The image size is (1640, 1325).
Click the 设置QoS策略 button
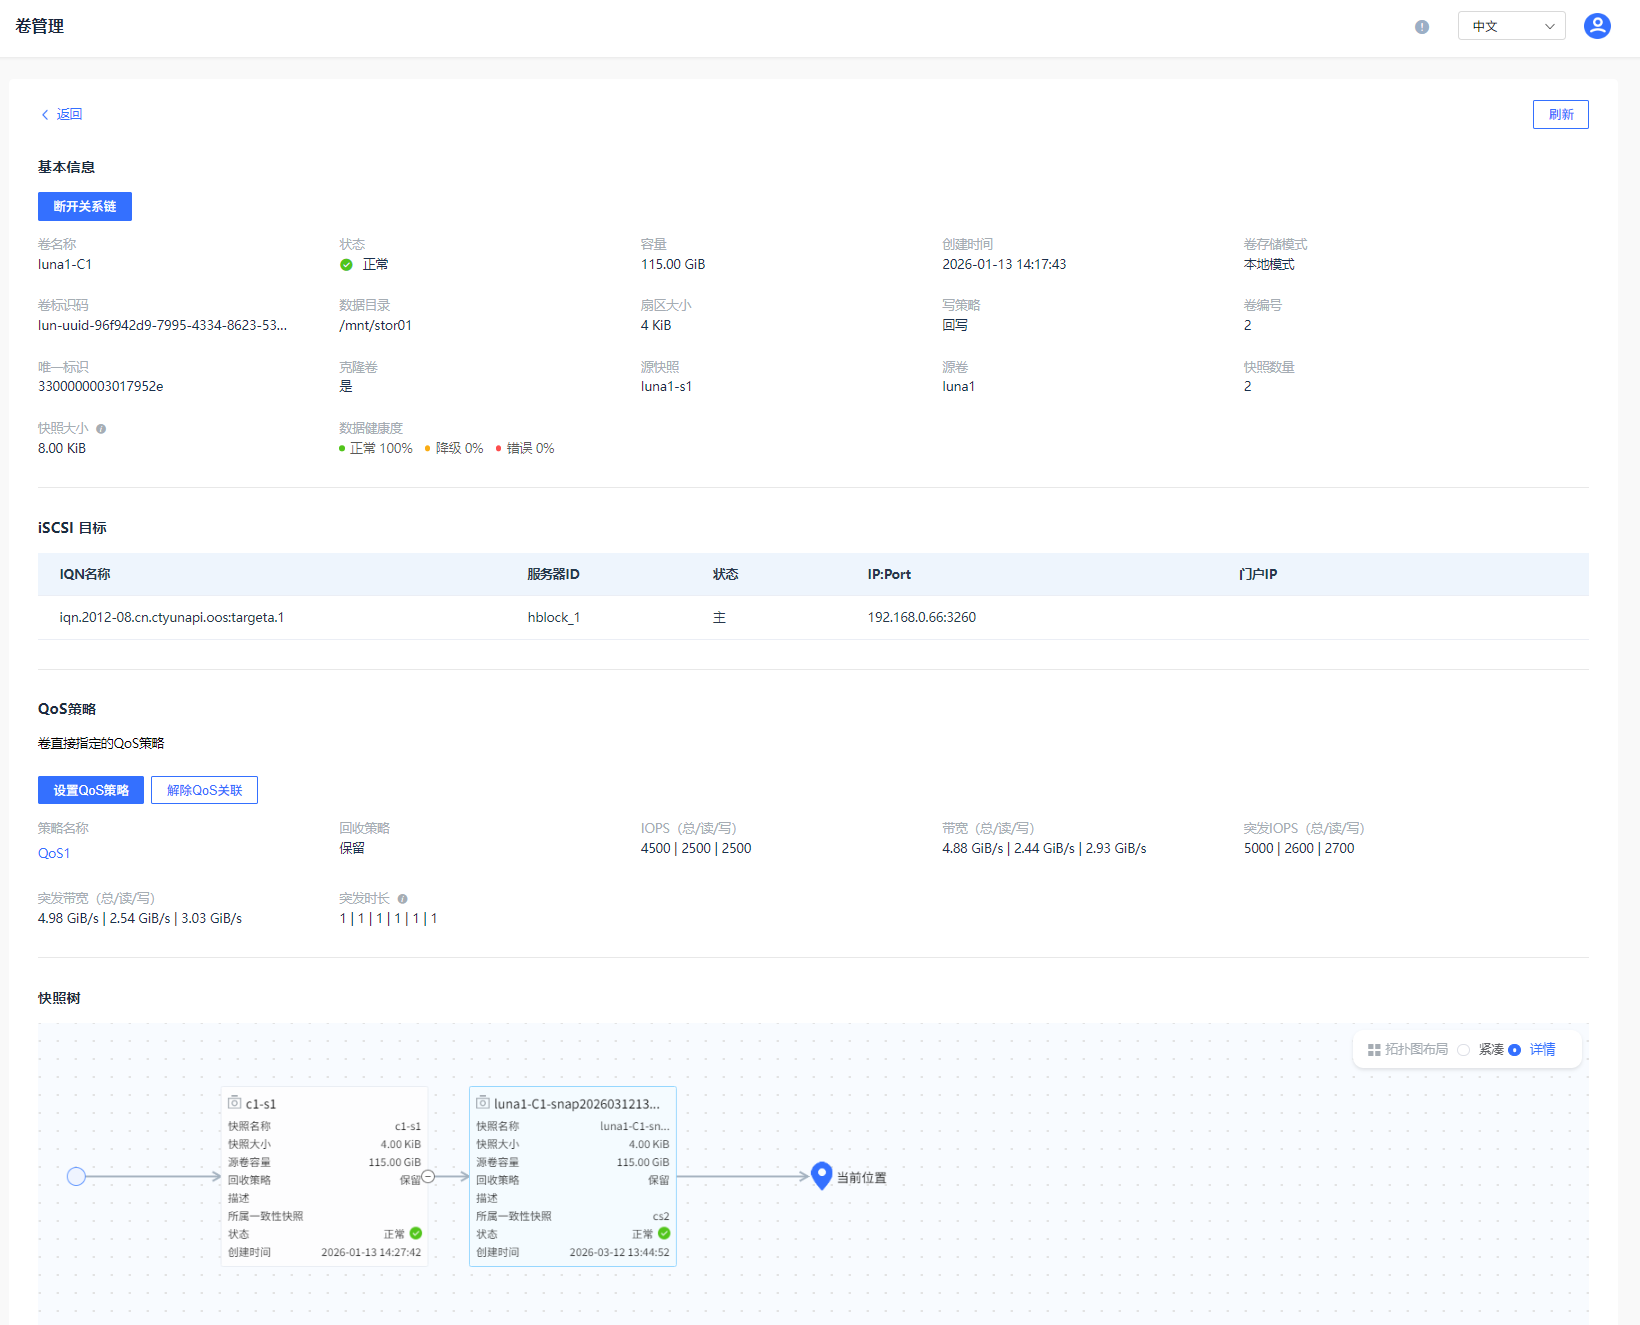click(x=91, y=791)
